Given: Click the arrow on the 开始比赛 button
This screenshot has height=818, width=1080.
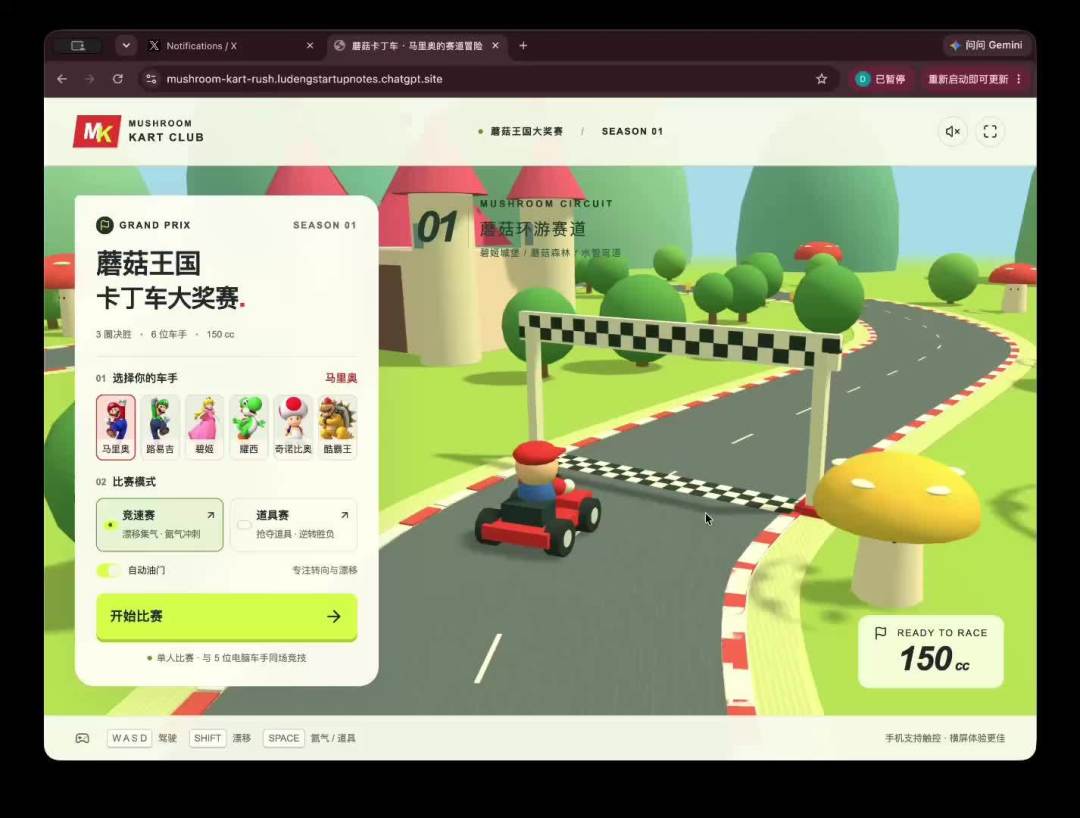Looking at the screenshot, I should (334, 616).
